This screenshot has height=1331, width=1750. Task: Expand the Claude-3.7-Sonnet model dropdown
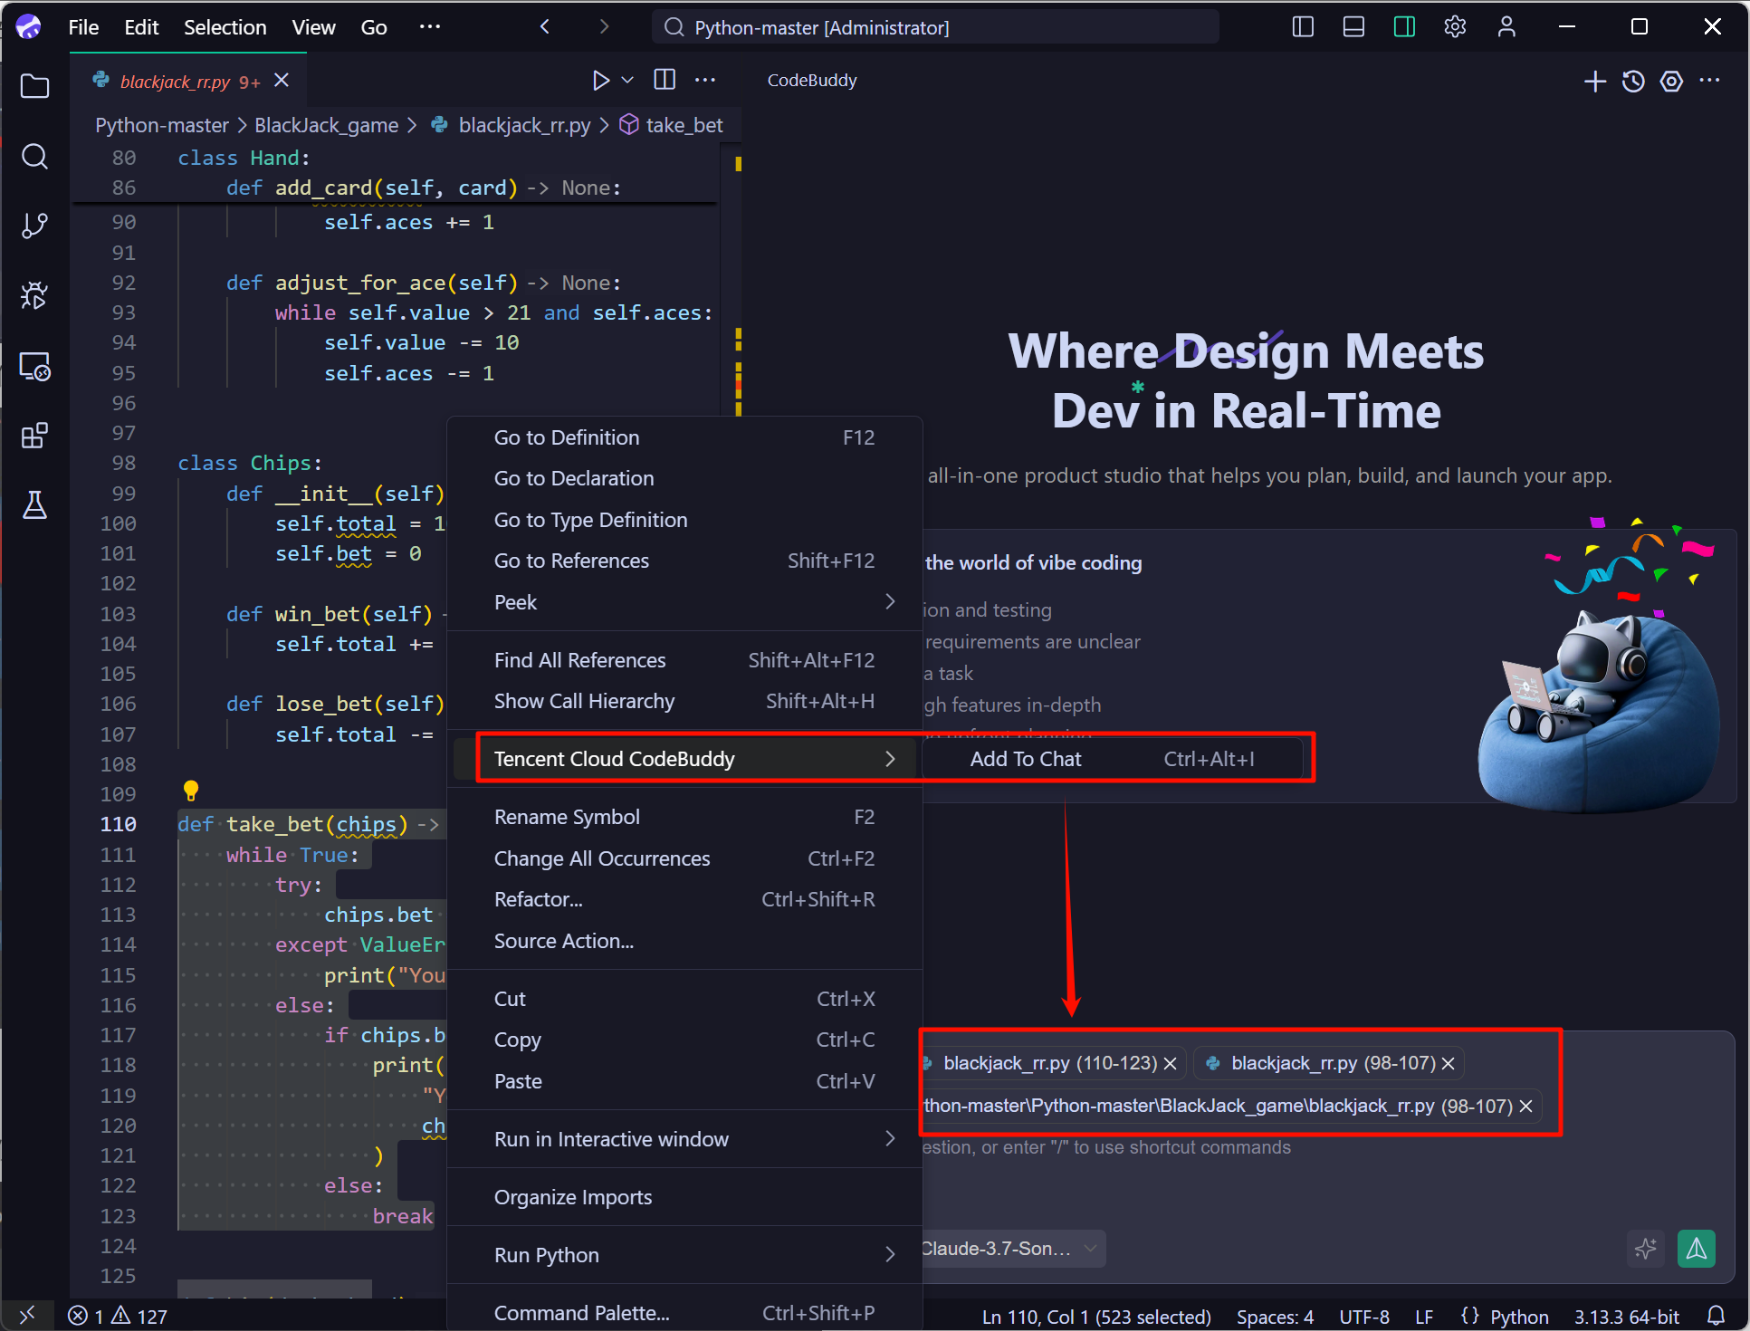1010,1248
